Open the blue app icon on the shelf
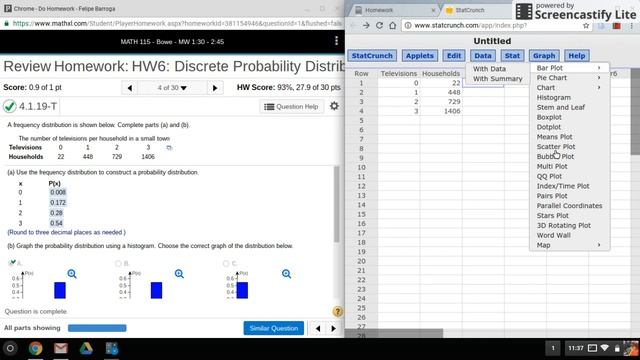640x360 pixels. 111,348
